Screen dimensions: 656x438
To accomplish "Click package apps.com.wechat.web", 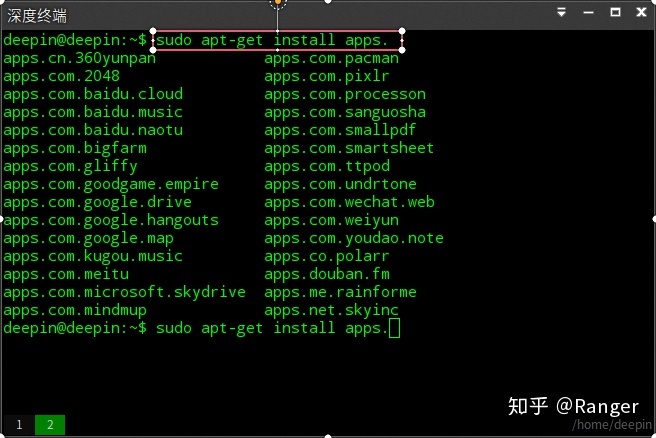I will pos(349,202).
